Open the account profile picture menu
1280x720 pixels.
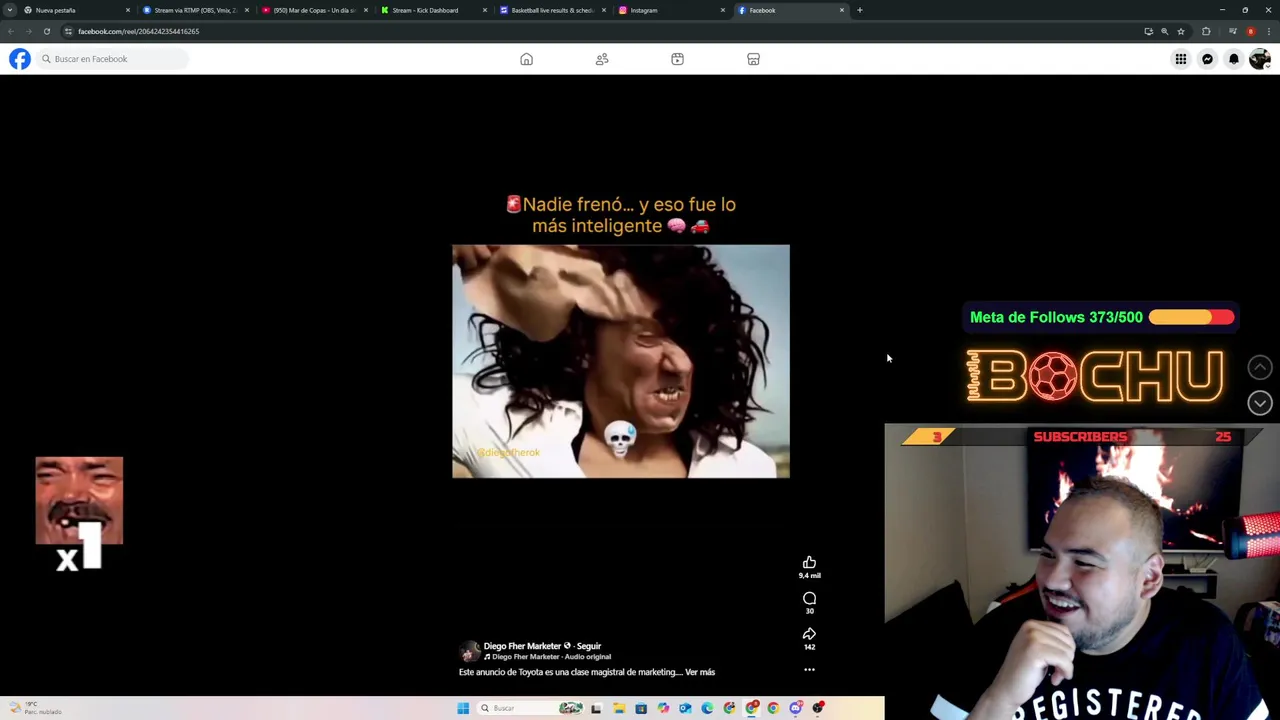coord(1259,59)
